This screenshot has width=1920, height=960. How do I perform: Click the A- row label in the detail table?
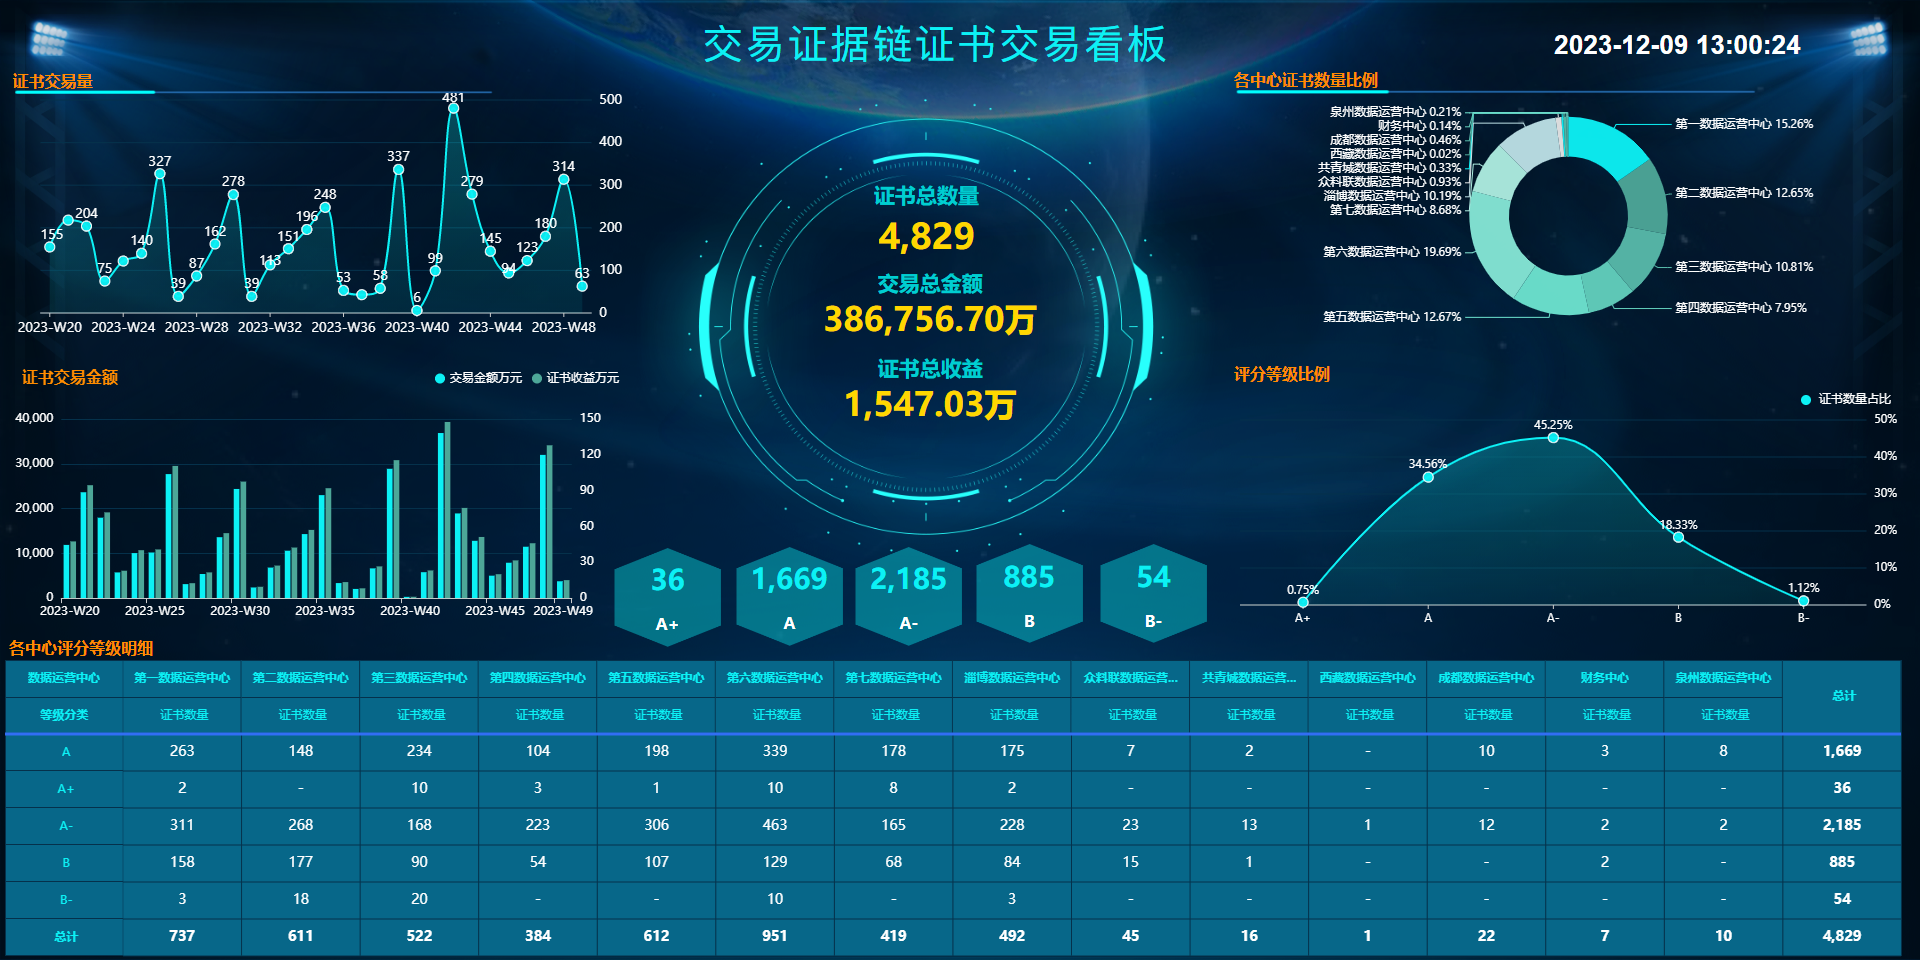65,826
